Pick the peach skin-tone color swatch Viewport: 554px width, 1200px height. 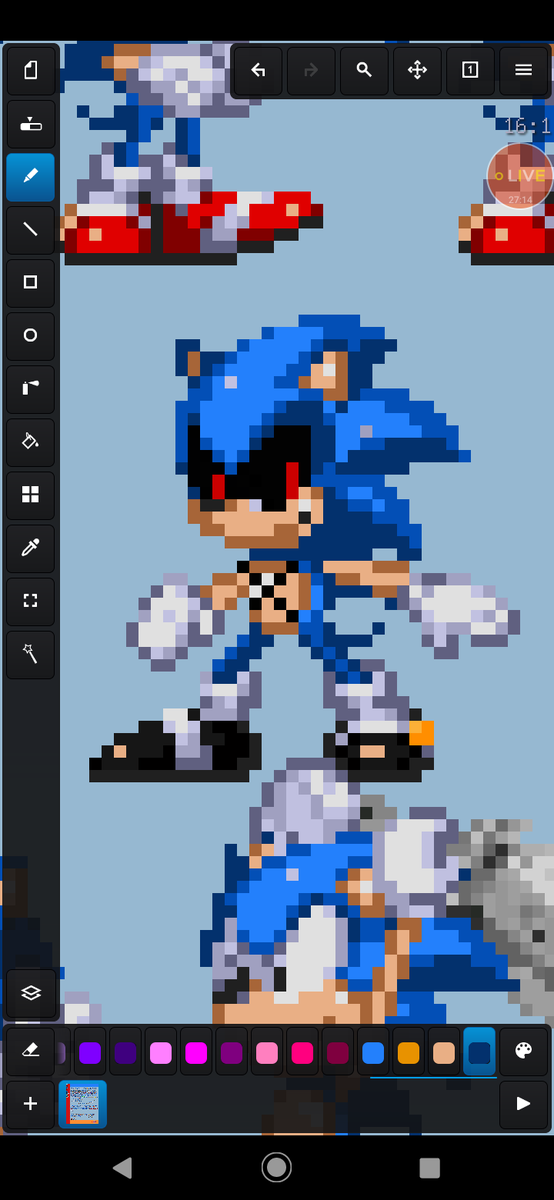pos(443,1052)
